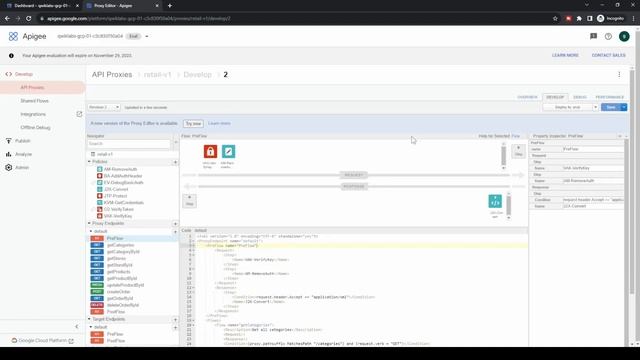Collapse the target endpoint default node
The height and width of the screenshot is (360, 640).
(x=91, y=327)
